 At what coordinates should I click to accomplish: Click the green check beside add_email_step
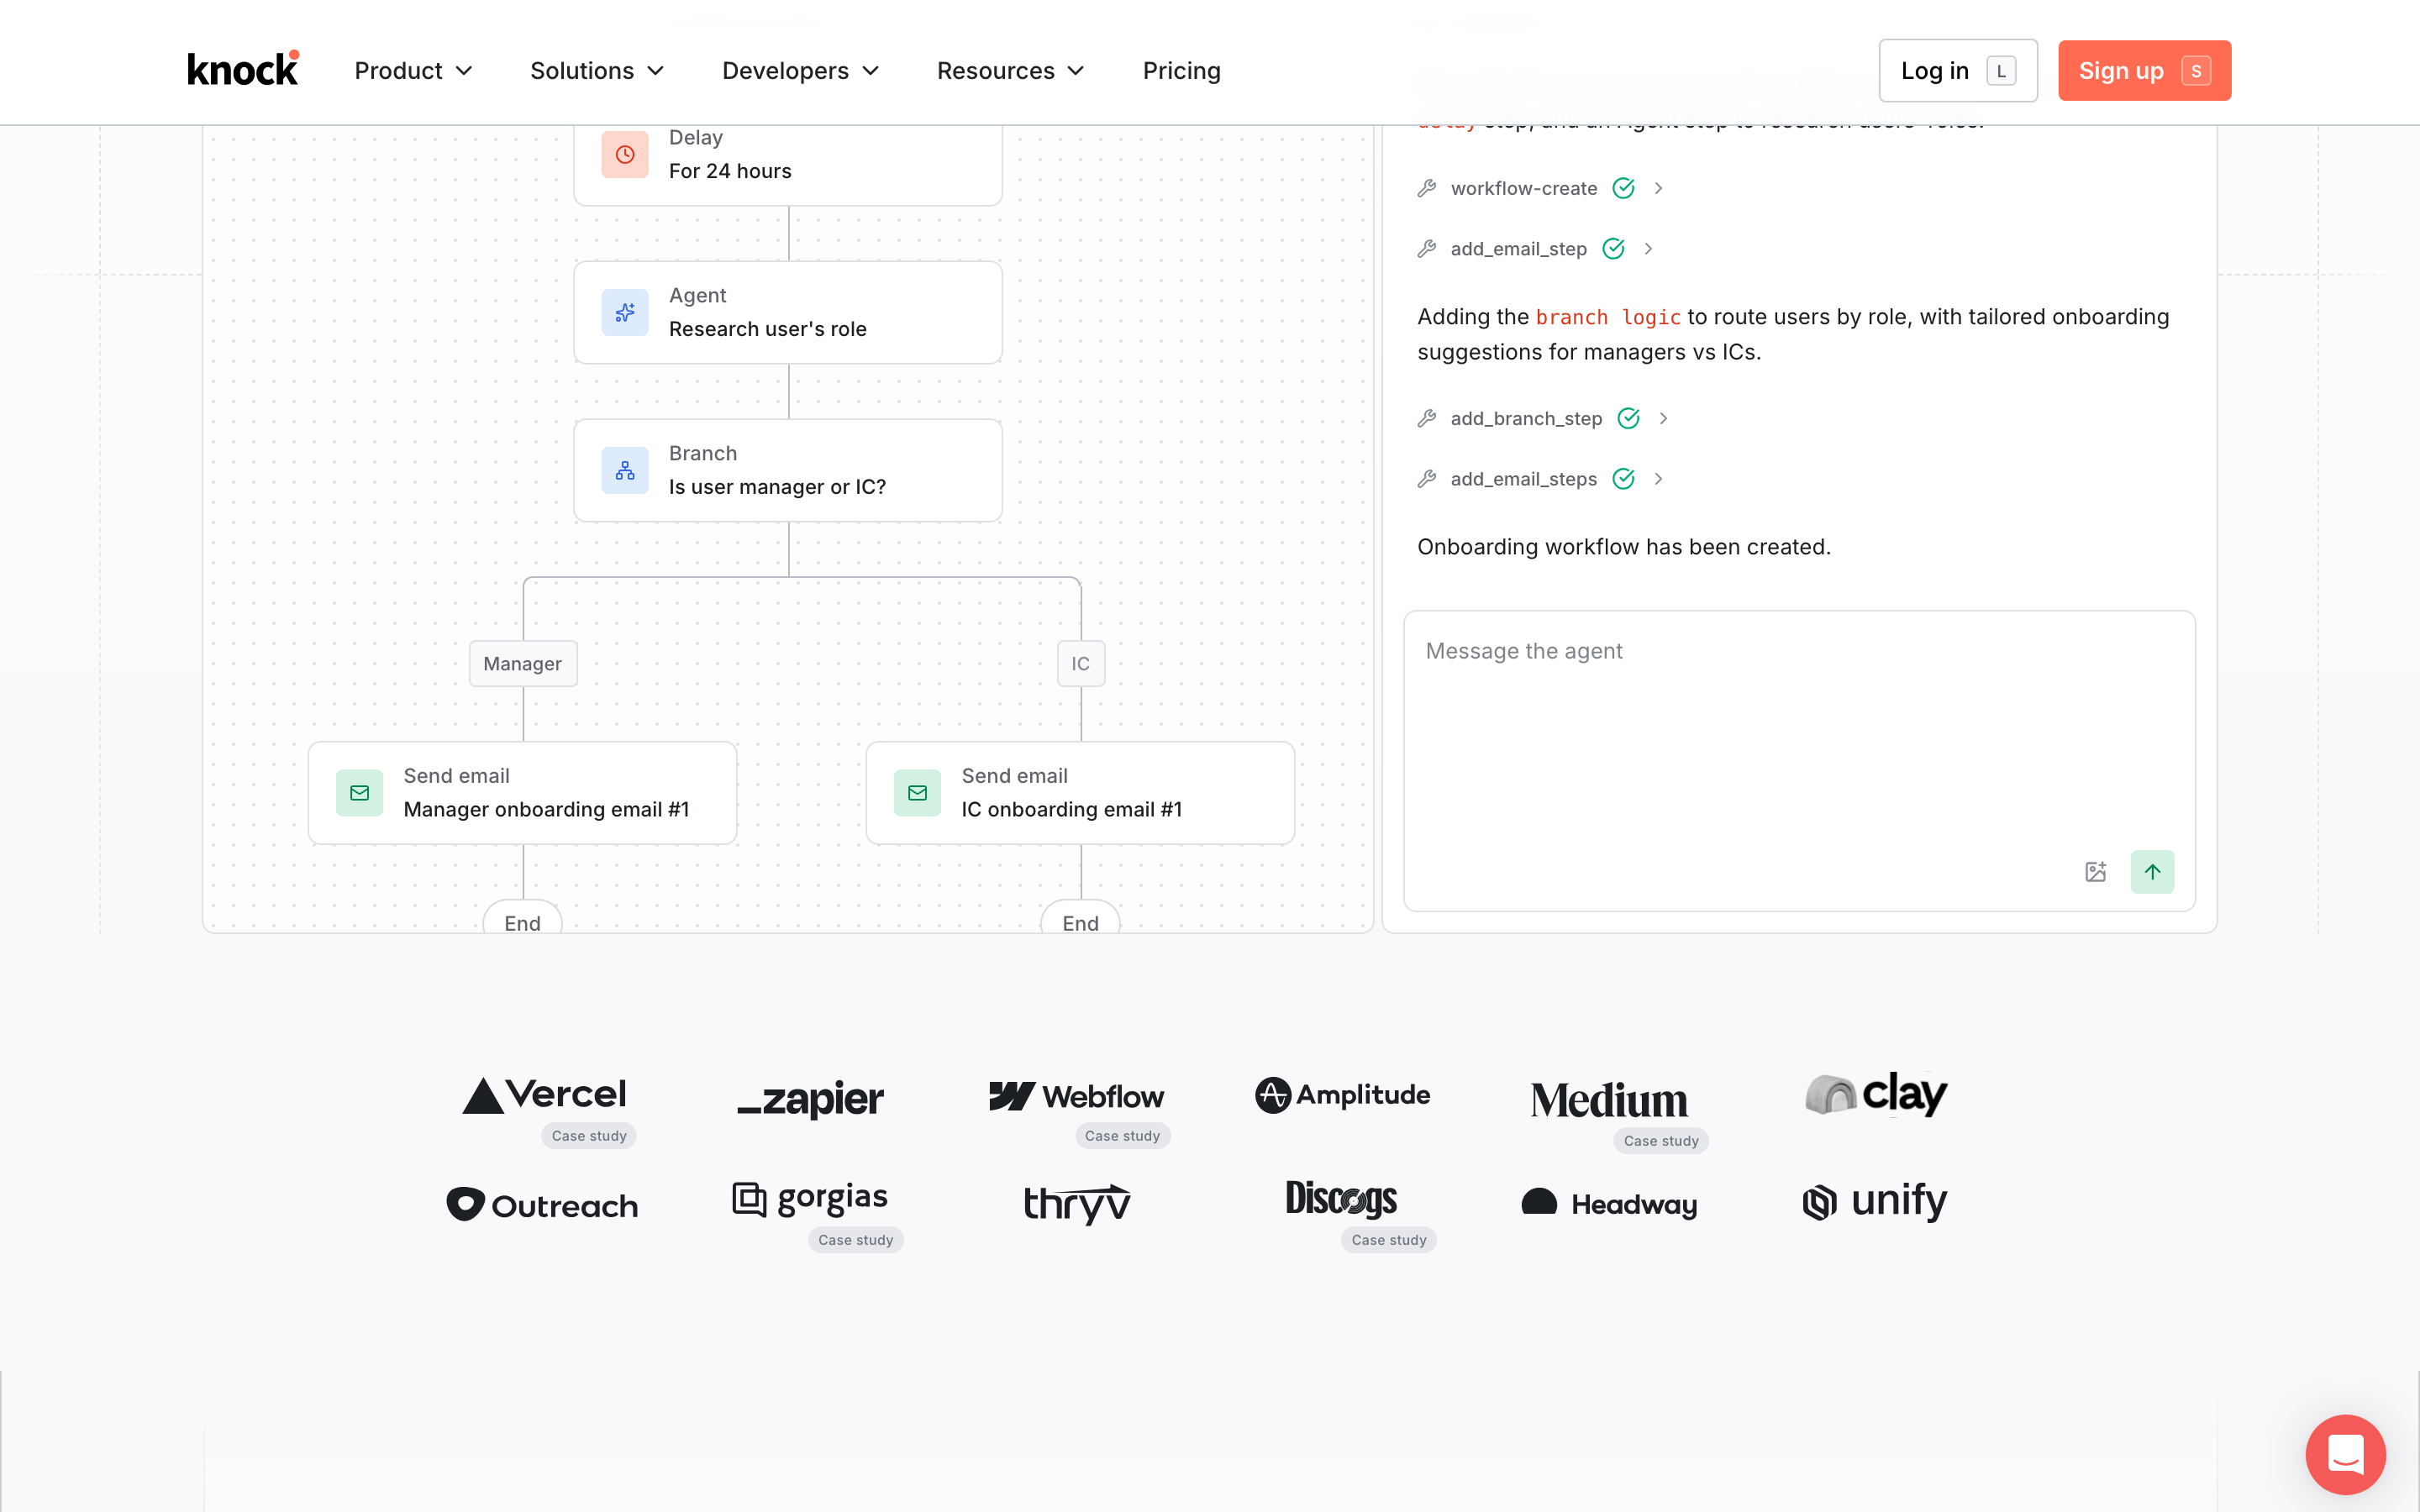[x=1613, y=249]
